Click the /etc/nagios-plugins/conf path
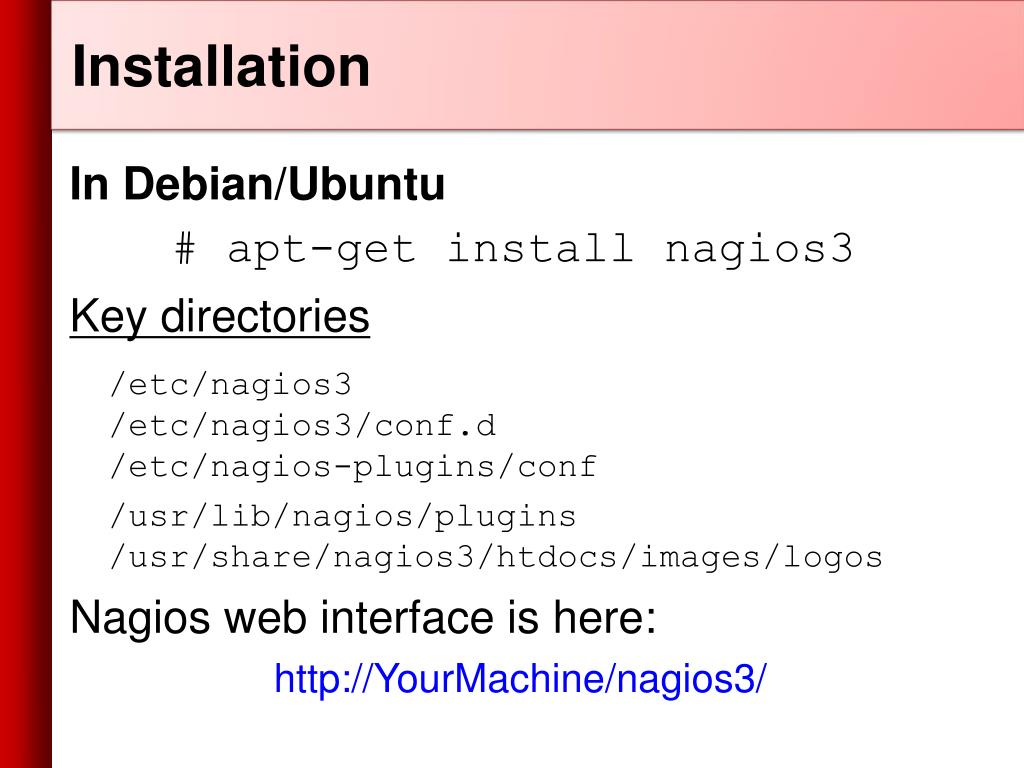The width and height of the screenshot is (1024, 768). [353, 468]
